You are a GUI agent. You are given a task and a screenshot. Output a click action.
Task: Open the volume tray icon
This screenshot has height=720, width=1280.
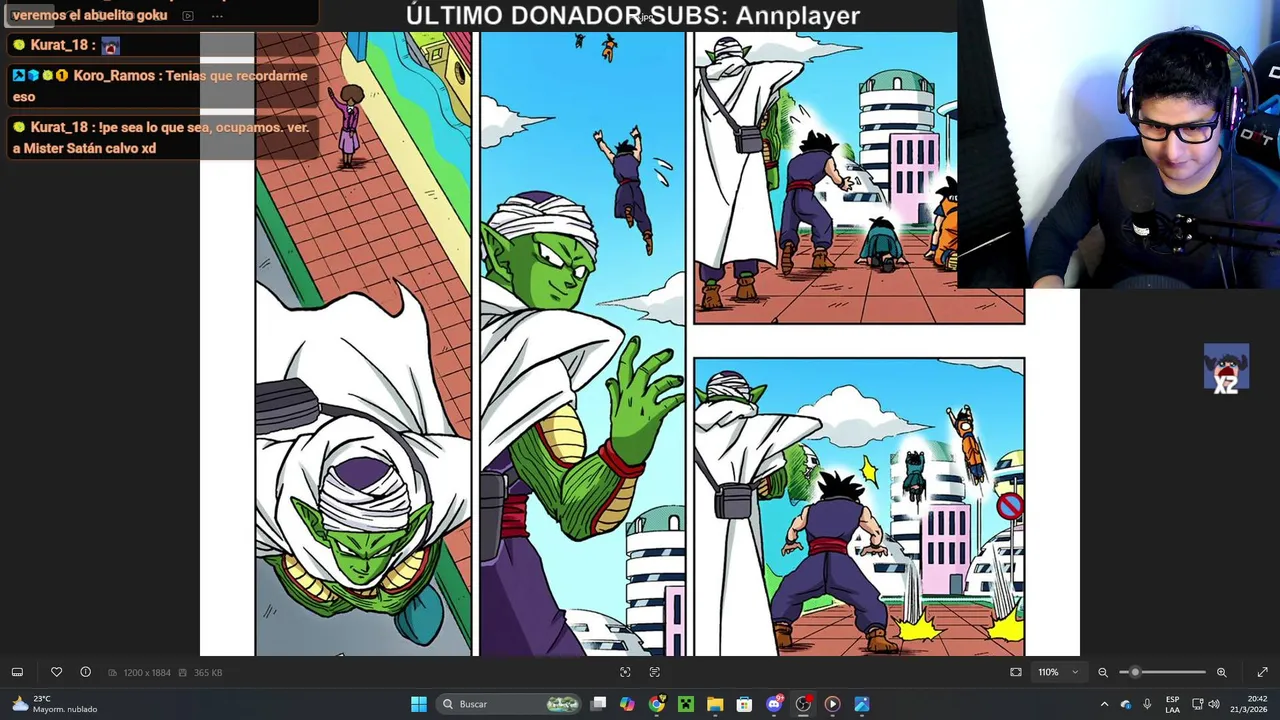[x=1213, y=704]
